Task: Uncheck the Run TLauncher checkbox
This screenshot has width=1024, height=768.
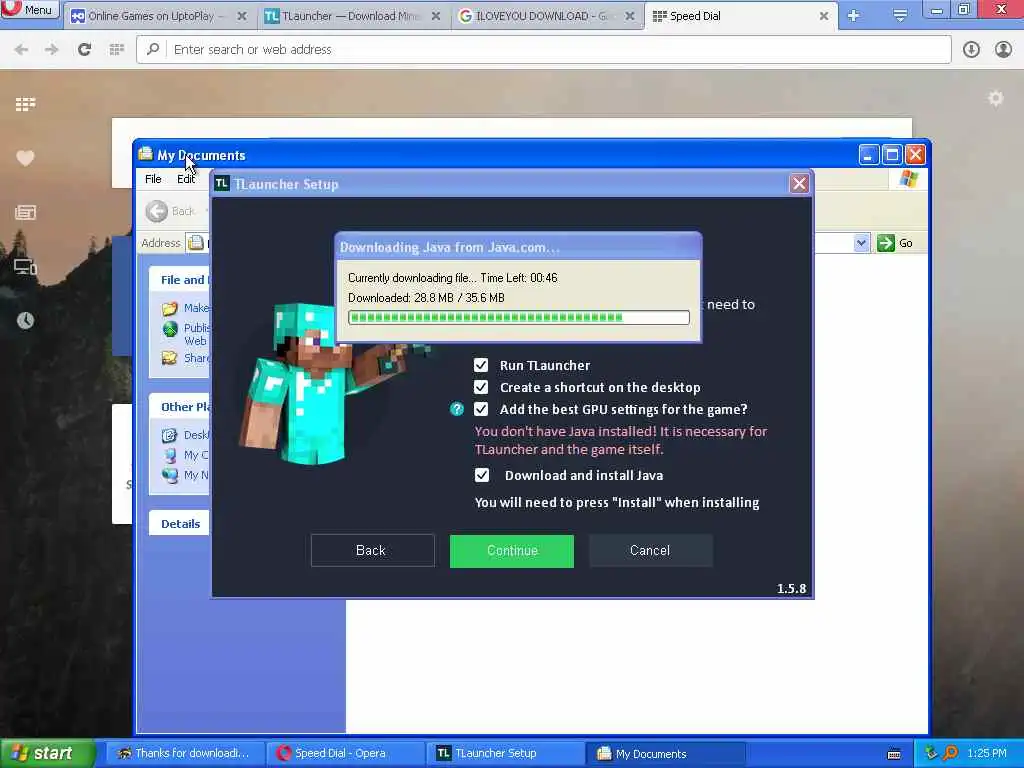Action: [x=481, y=365]
